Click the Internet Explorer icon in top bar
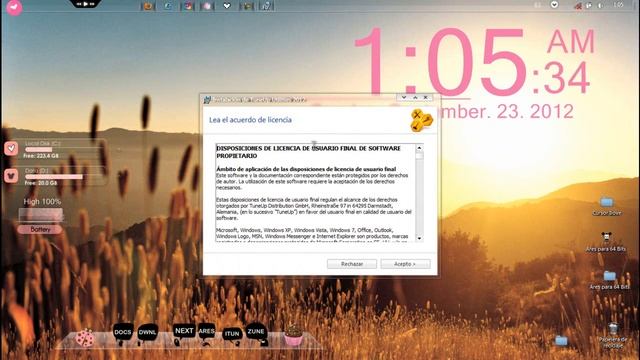640x360 pixels. pyautogui.click(x=168, y=6)
